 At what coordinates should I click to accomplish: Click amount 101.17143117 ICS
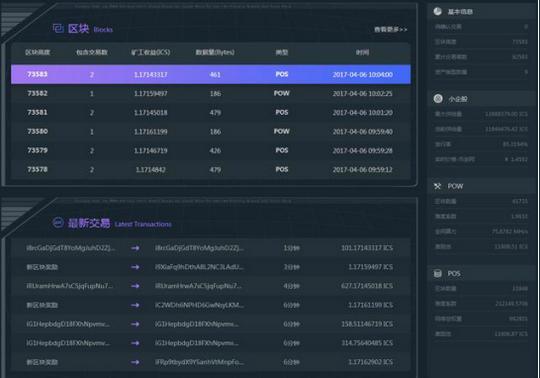coord(367,248)
